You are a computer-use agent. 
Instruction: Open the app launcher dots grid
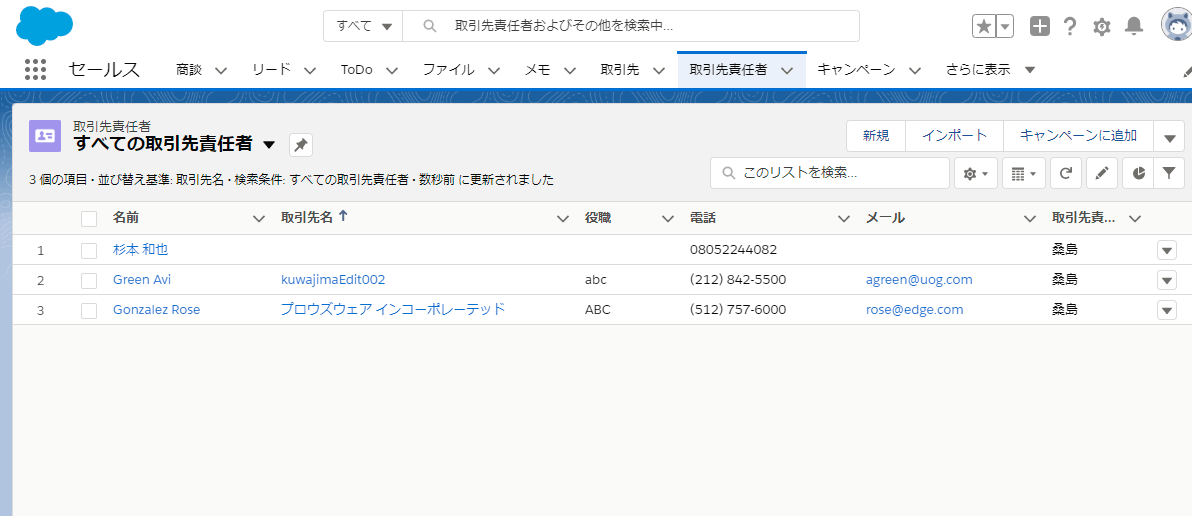point(36,69)
